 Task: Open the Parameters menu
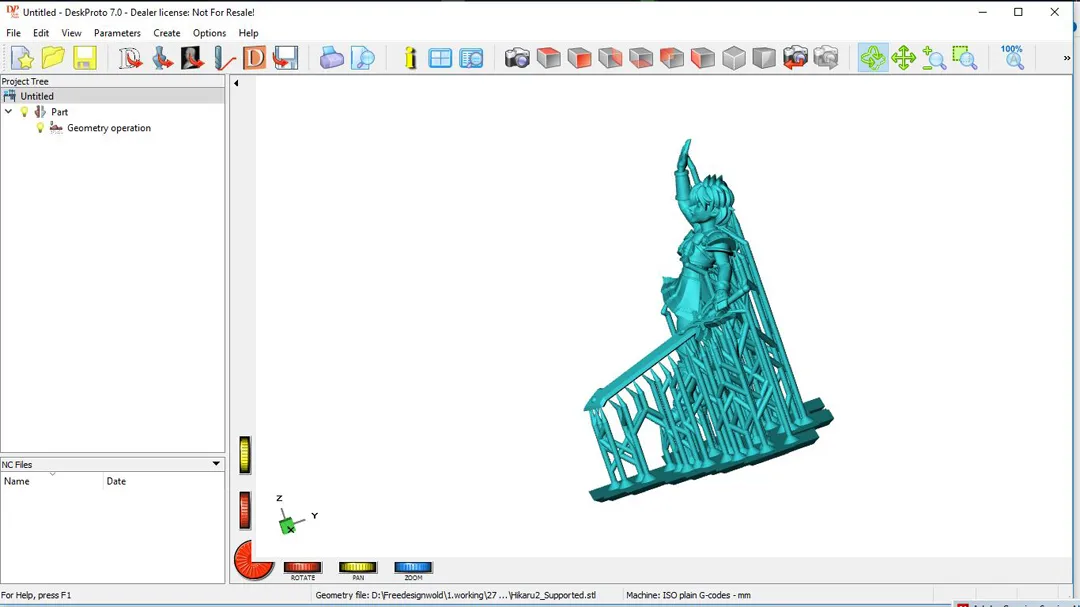click(x=117, y=33)
